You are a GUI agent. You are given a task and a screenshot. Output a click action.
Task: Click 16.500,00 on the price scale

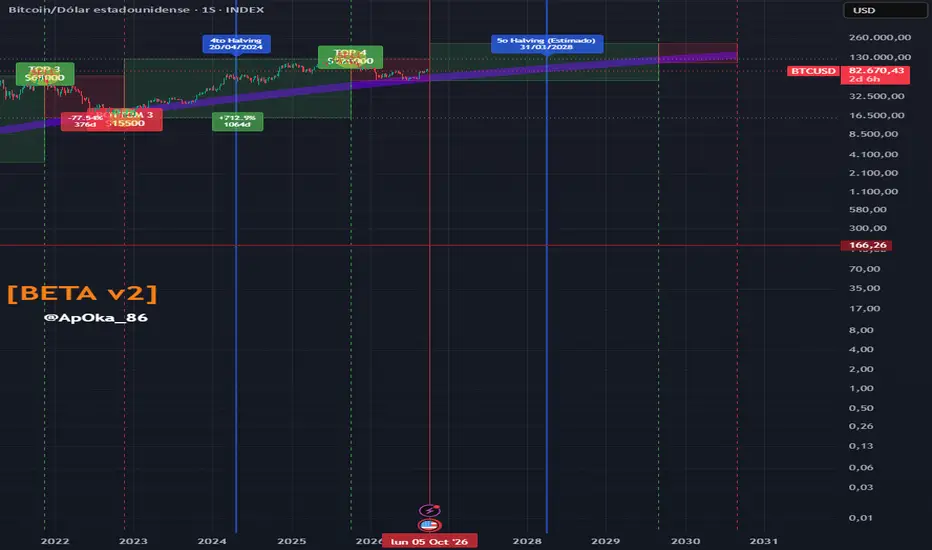pos(877,115)
